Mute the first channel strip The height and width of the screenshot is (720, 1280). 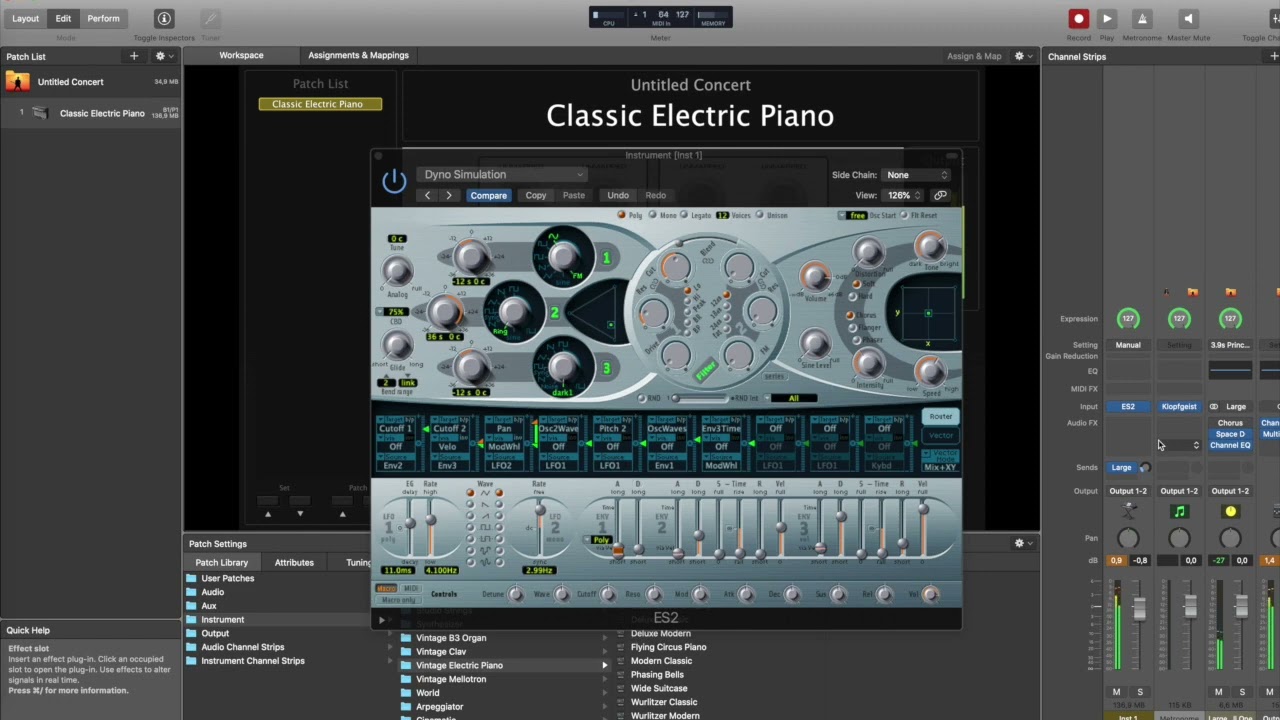pos(1116,692)
